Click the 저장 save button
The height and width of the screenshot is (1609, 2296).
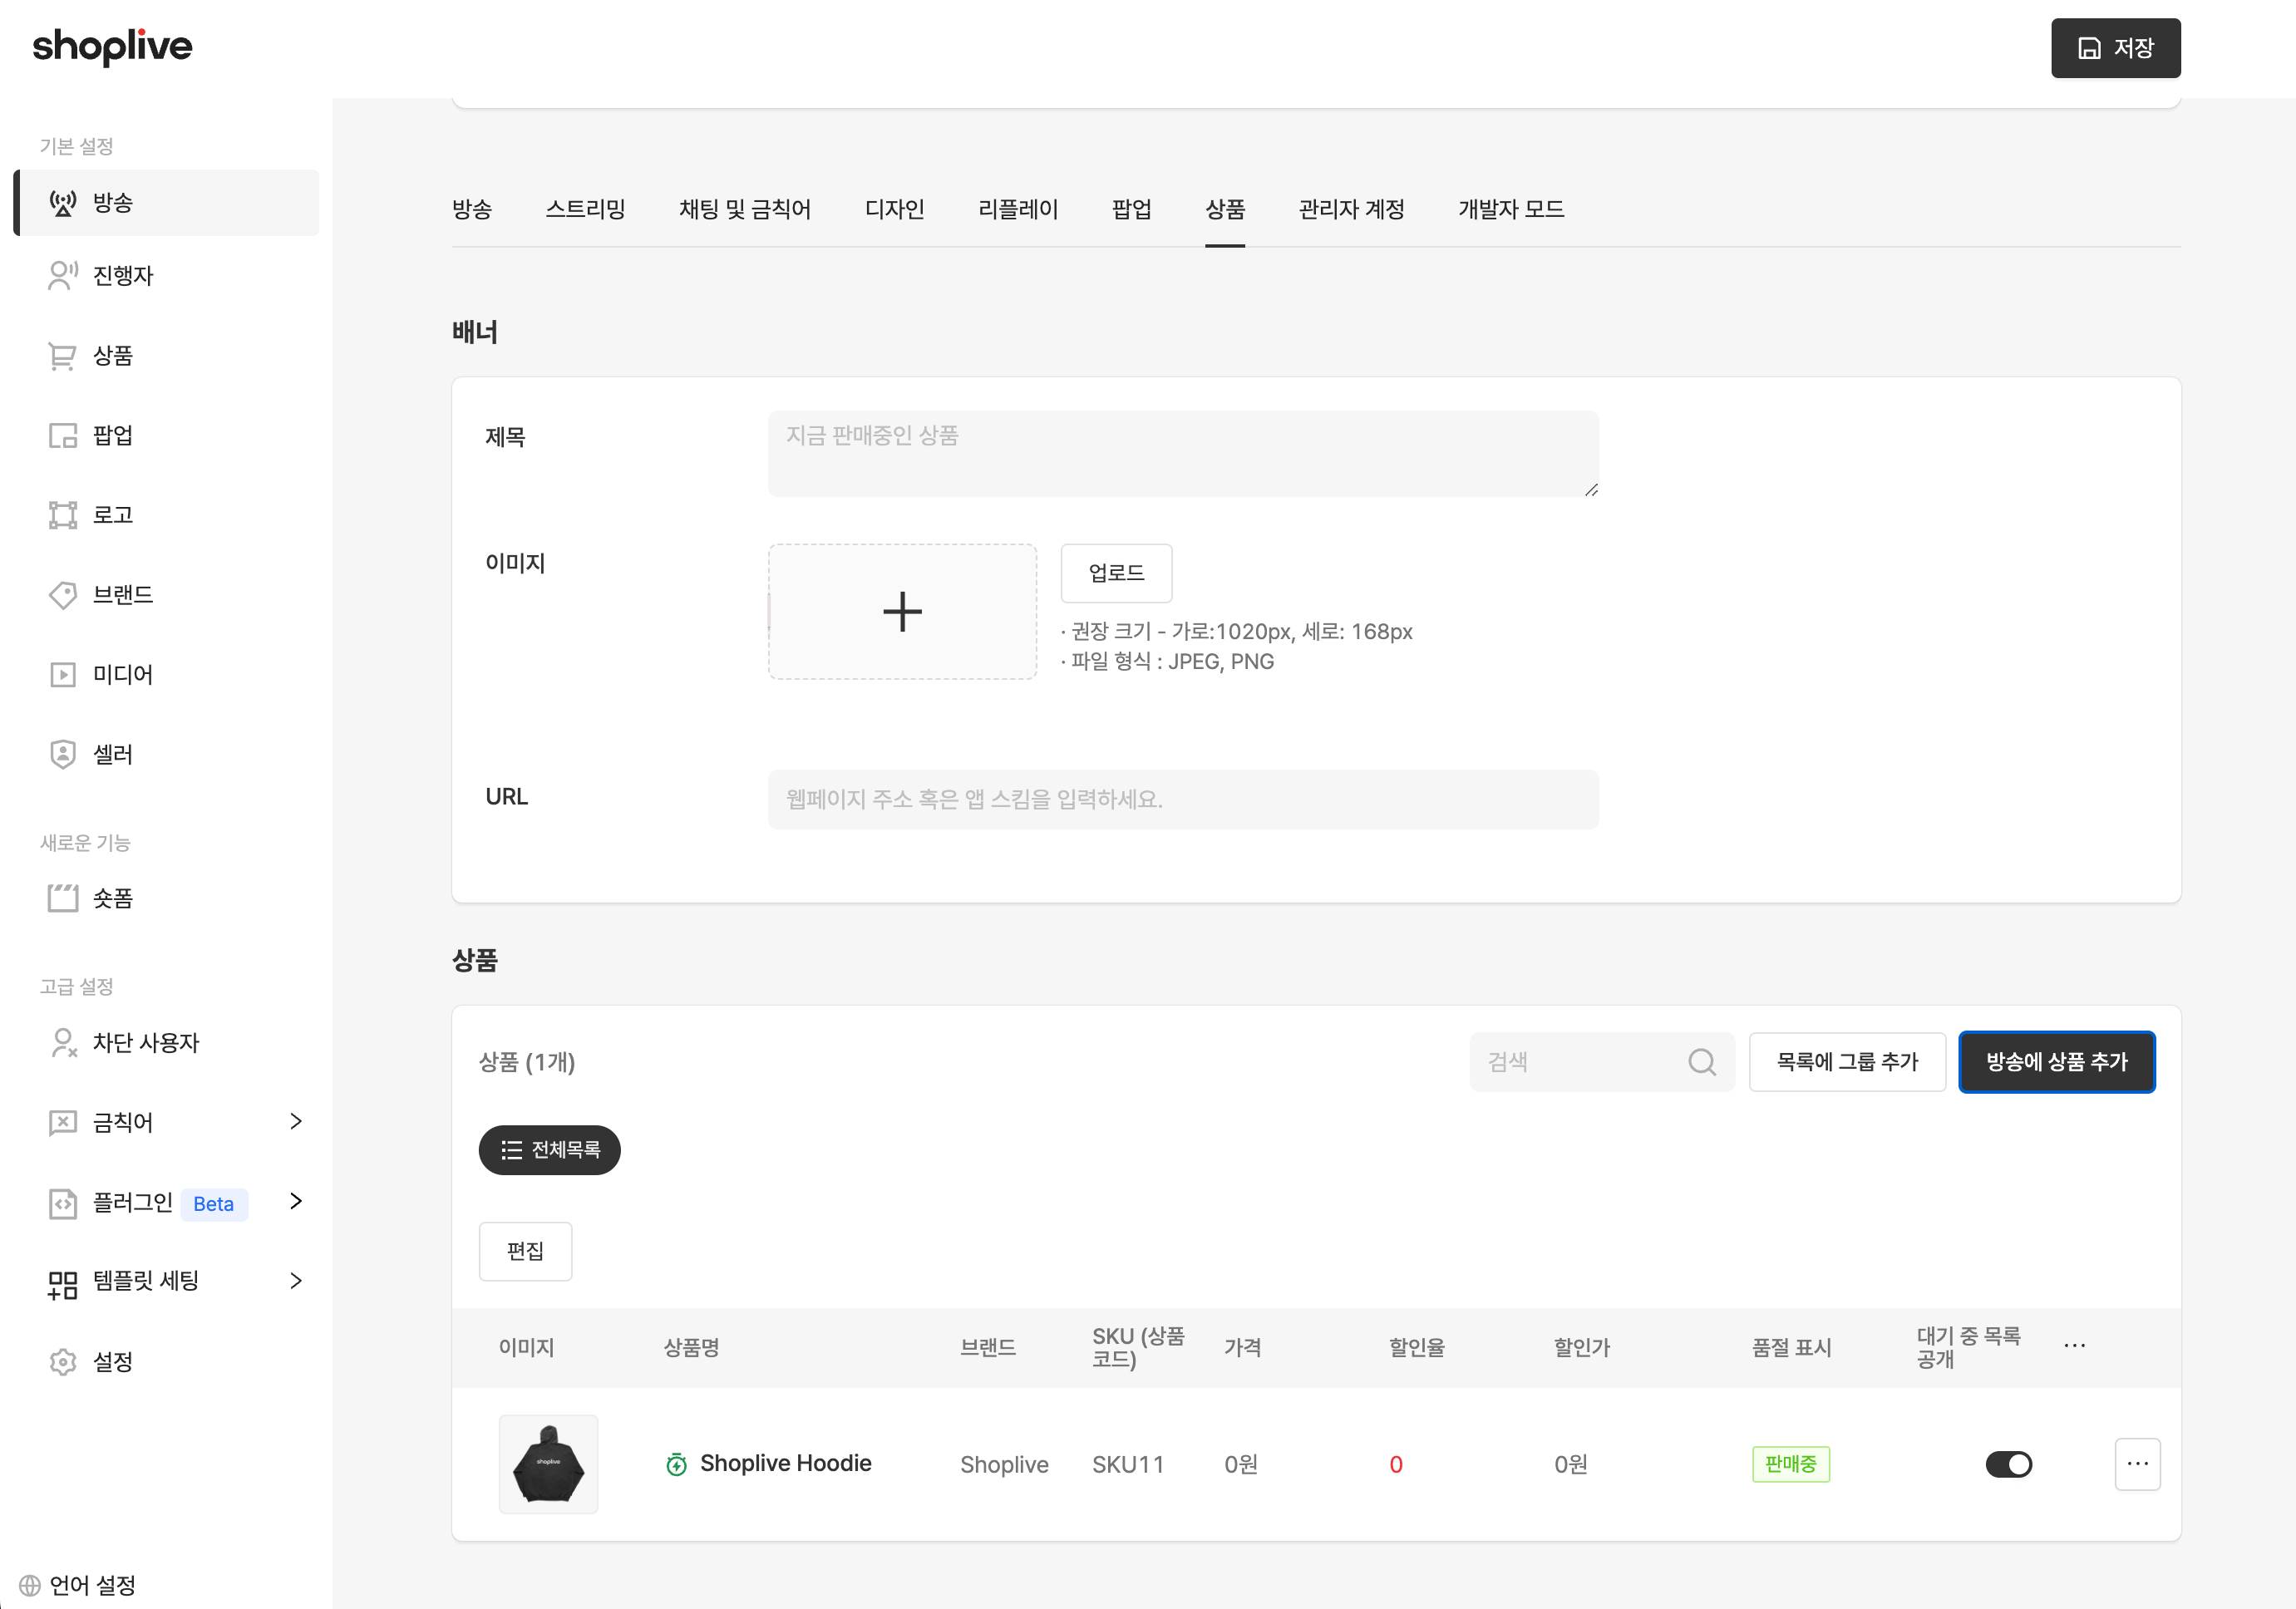(x=2115, y=48)
